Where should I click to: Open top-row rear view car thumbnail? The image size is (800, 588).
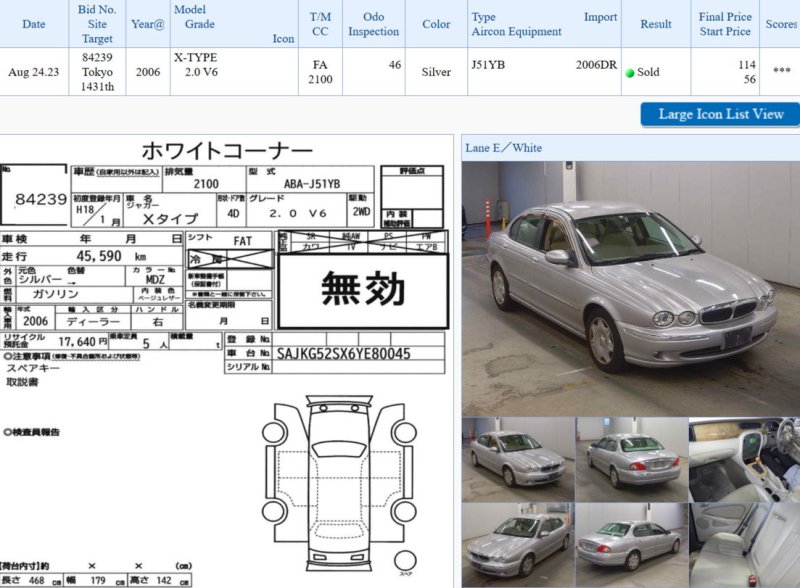(631, 459)
